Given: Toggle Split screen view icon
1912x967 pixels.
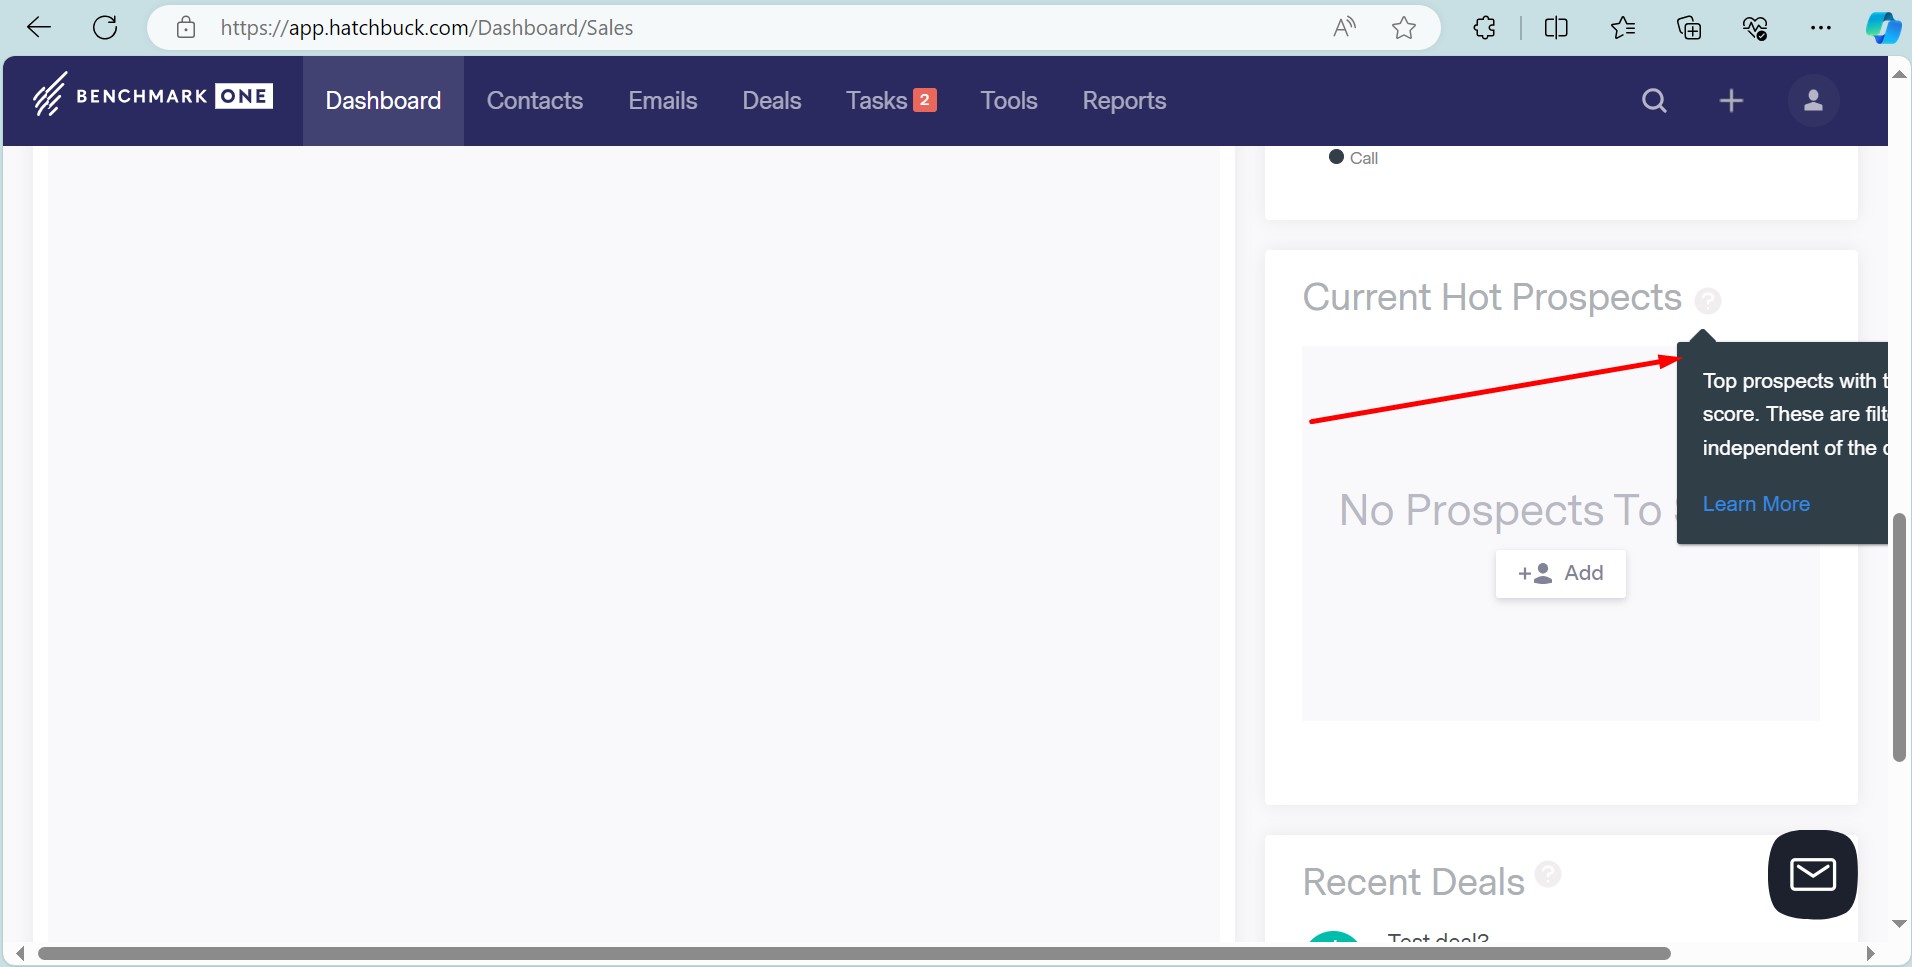Looking at the screenshot, I should pyautogui.click(x=1556, y=28).
